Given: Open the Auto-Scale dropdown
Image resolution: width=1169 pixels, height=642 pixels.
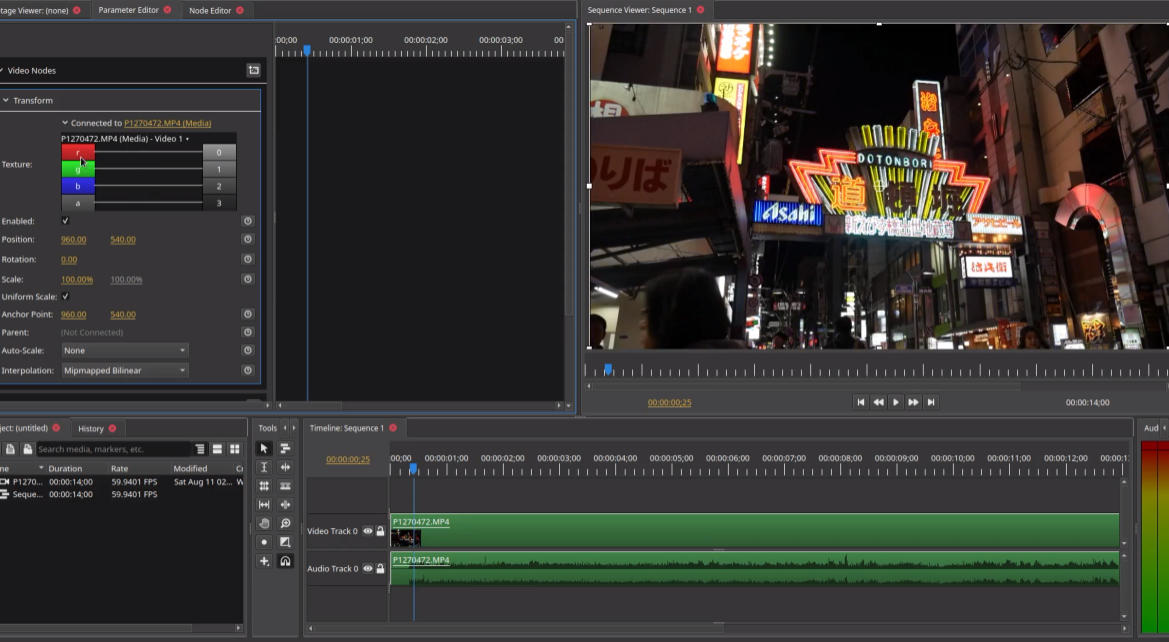Looking at the screenshot, I should pyautogui.click(x=124, y=350).
